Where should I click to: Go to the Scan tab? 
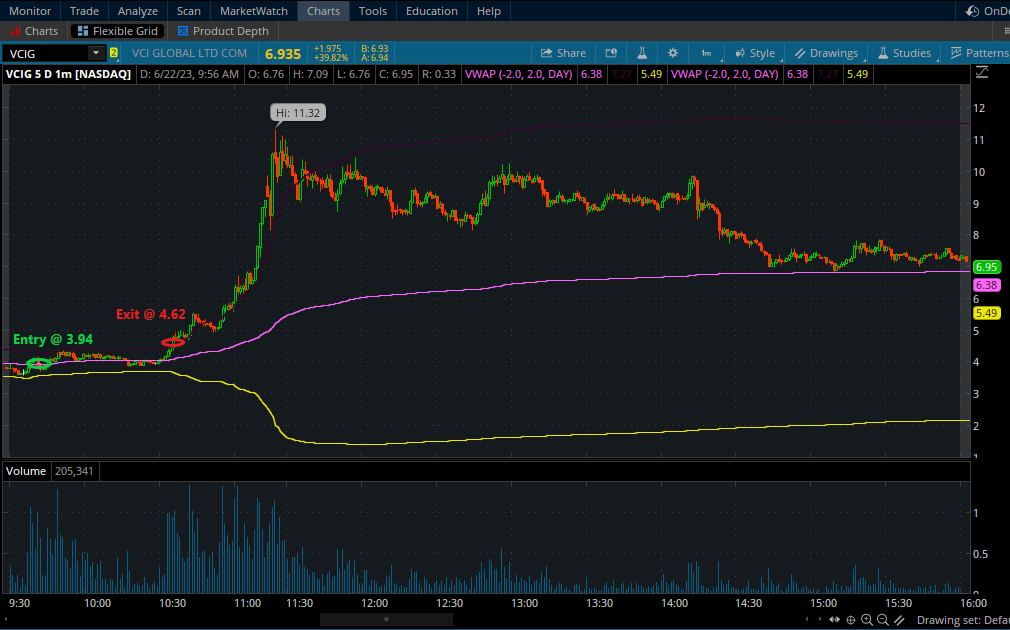click(x=189, y=11)
